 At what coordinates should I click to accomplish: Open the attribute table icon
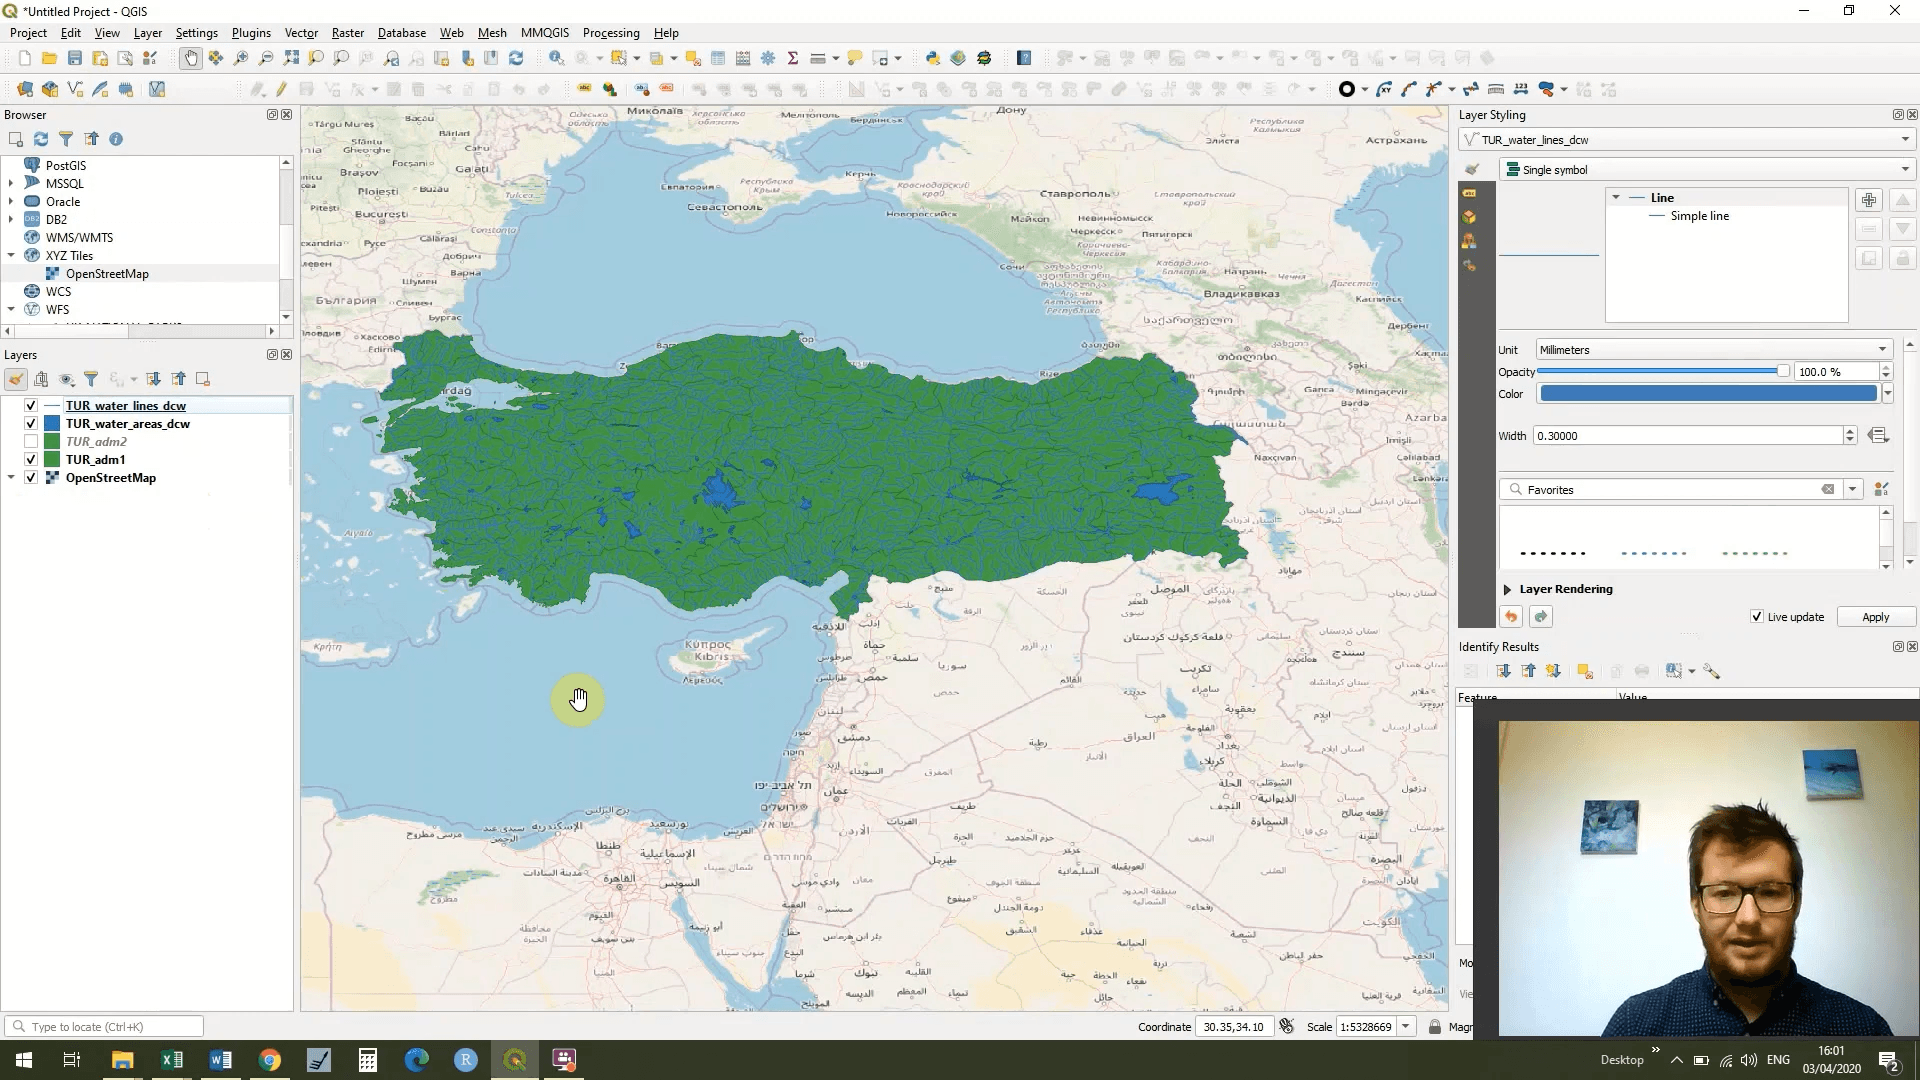[x=718, y=58]
